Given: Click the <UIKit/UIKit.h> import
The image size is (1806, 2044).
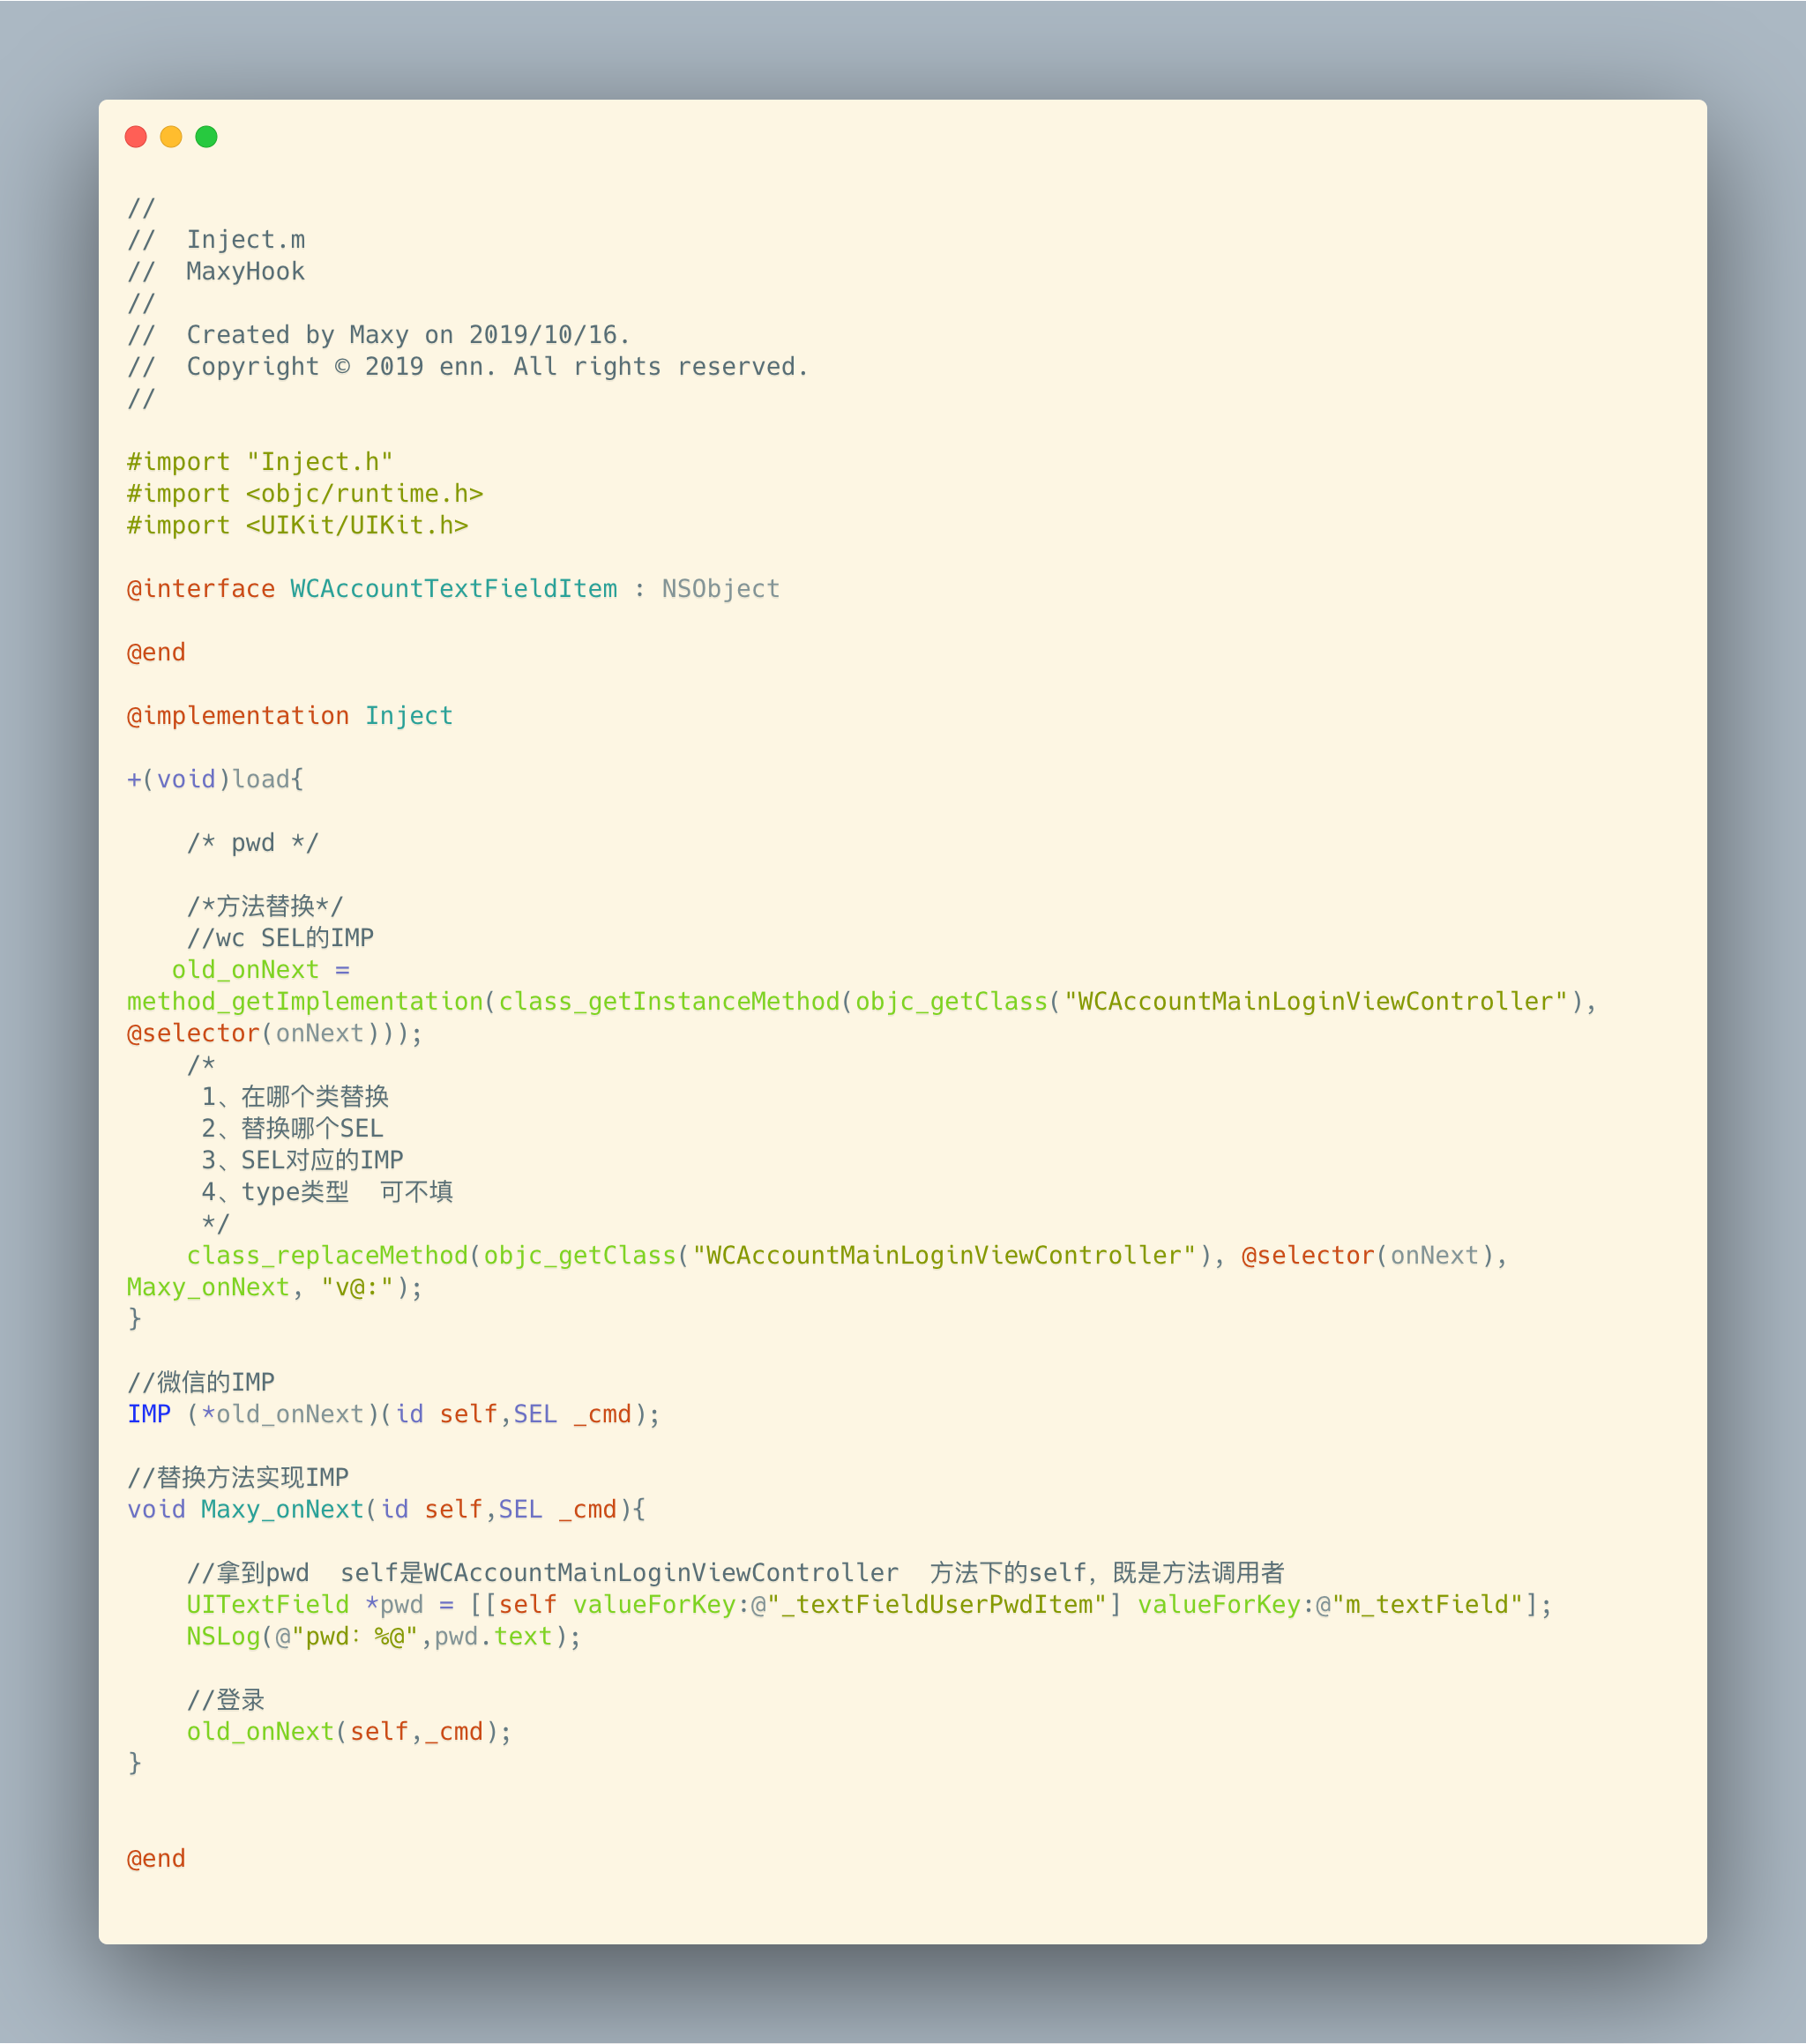Looking at the screenshot, I should [357, 526].
